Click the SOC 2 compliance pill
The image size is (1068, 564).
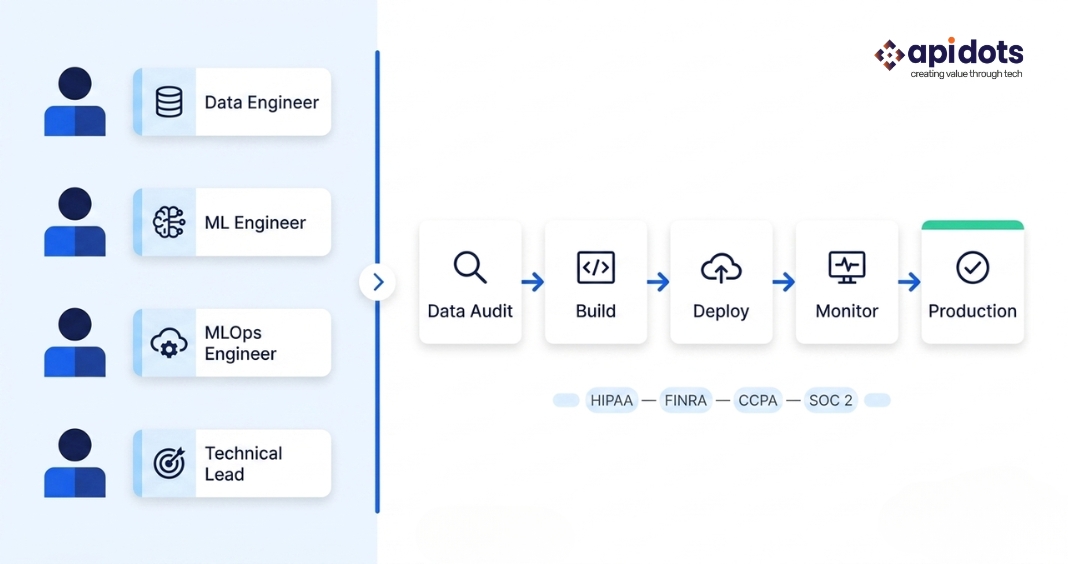(830, 401)
